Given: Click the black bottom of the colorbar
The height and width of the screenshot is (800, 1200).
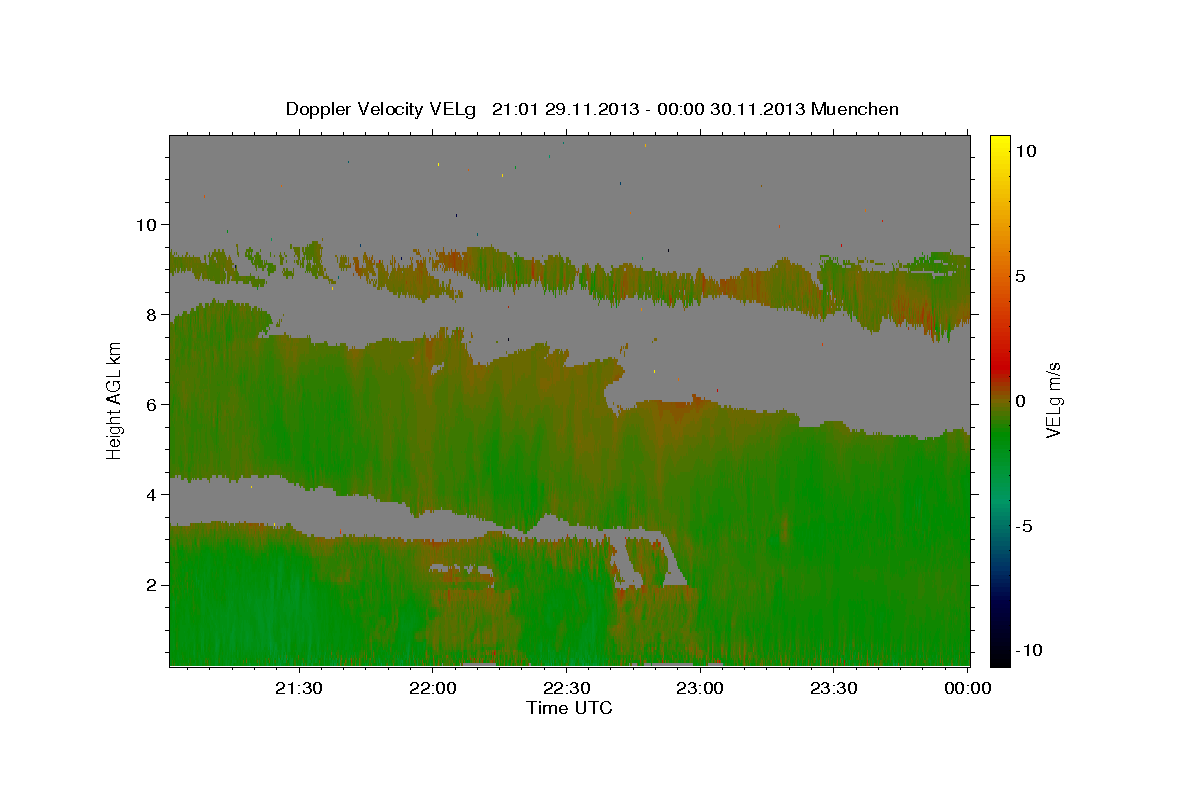Looking at the screenshot, I should click(x=999, y=657).
